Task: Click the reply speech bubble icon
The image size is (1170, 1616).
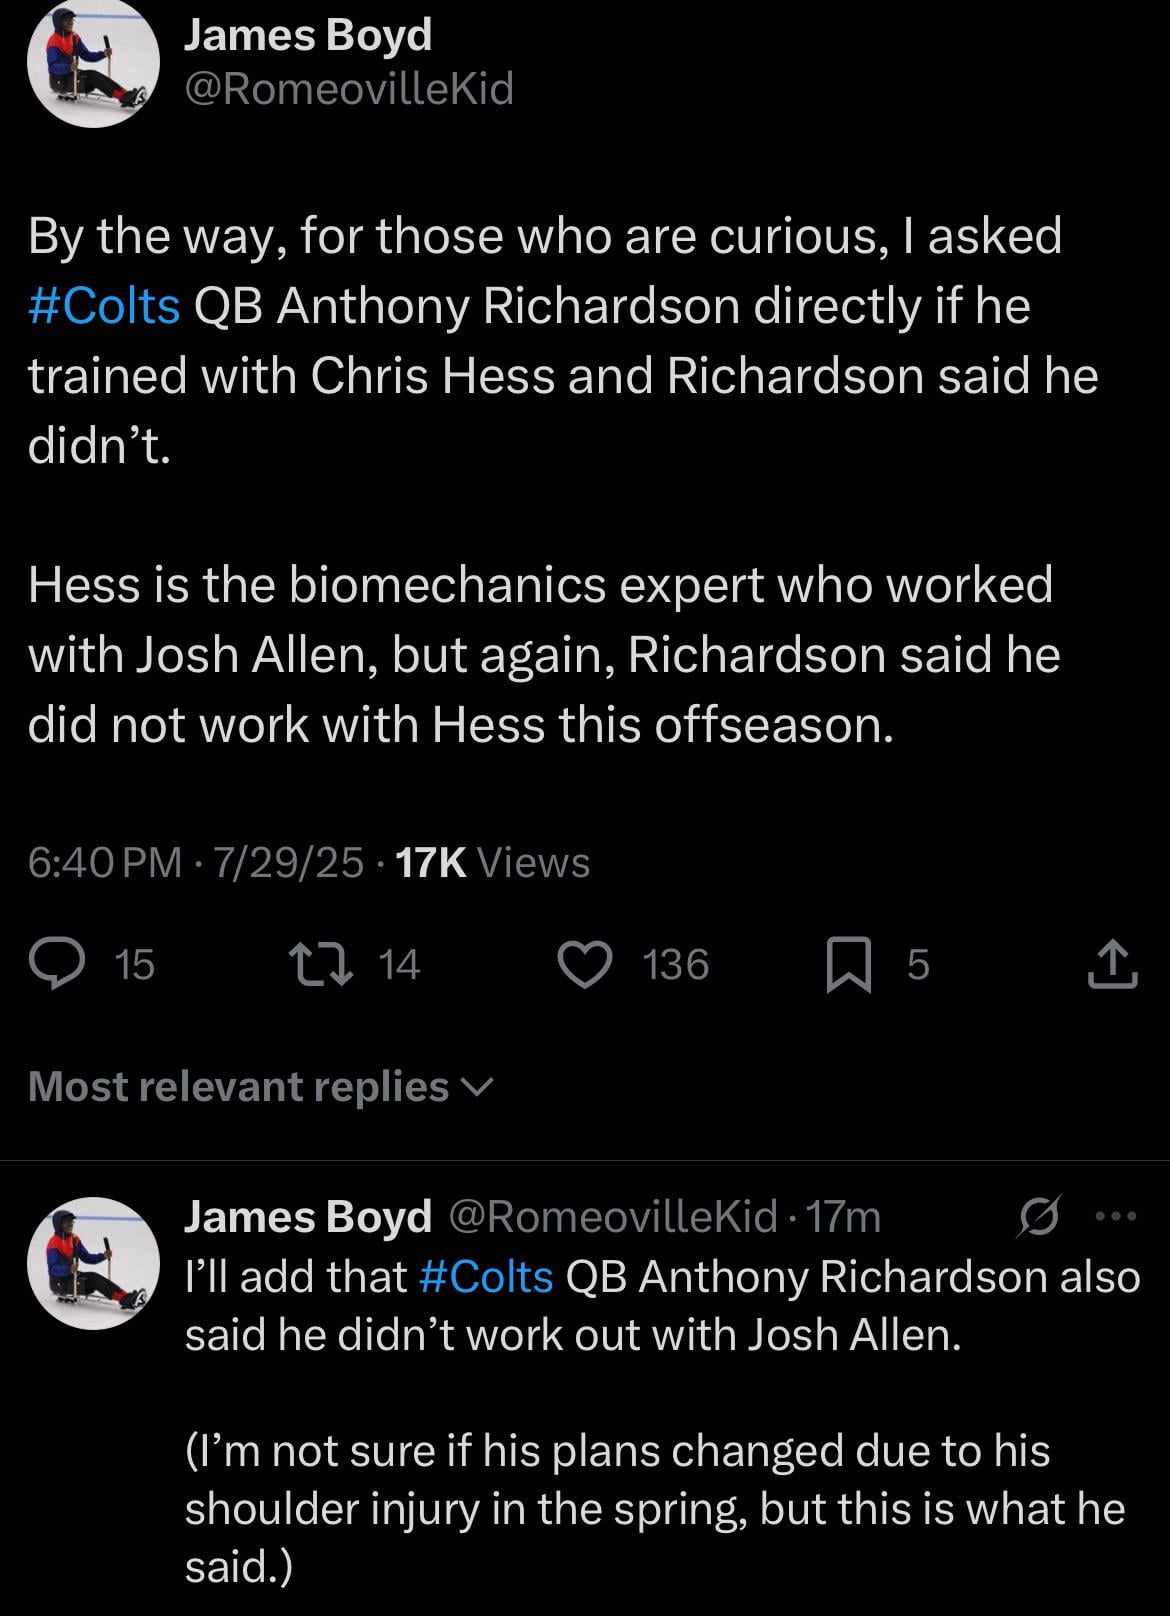Action: (x=58, y=964)
